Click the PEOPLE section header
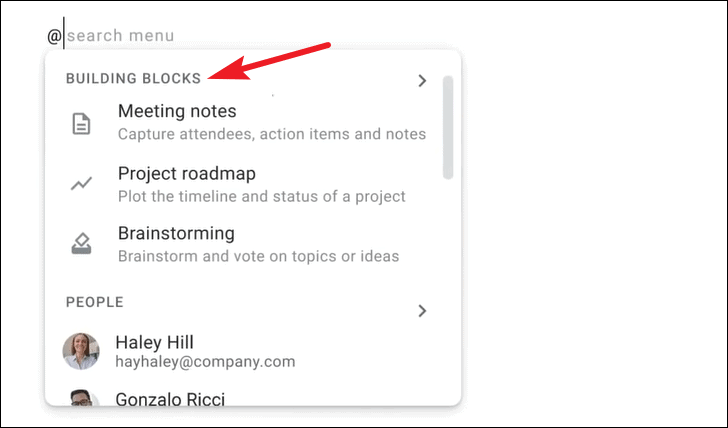Viewport: 728px width, 428px height. pos(95,302)
